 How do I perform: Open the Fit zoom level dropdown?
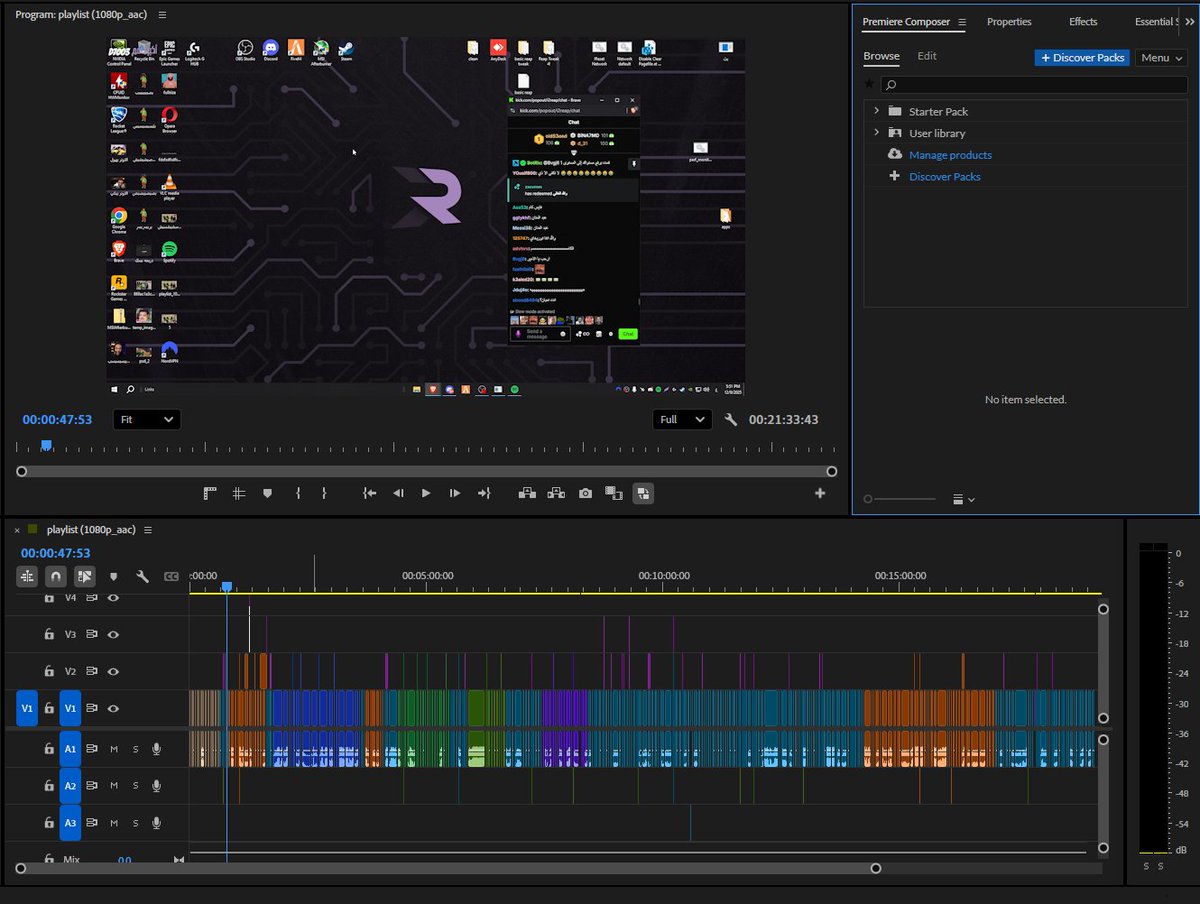click(x=147, y=420)
